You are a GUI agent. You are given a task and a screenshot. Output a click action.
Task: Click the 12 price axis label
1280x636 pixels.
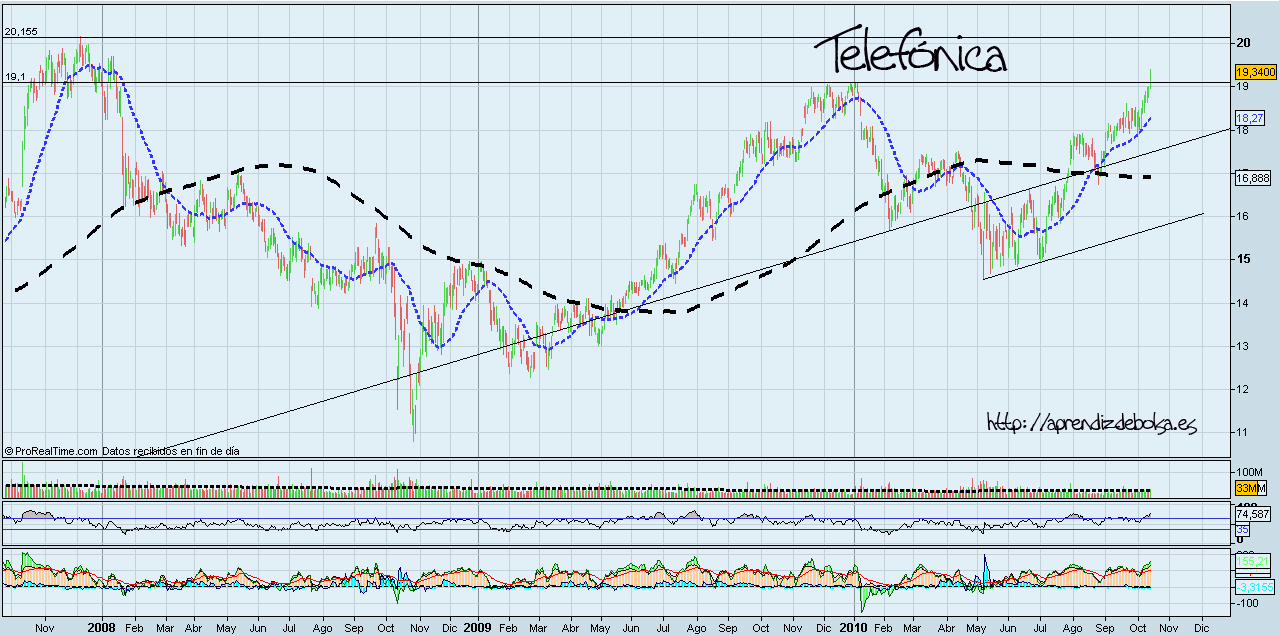pyautogui.click(x=1245, y=389)
